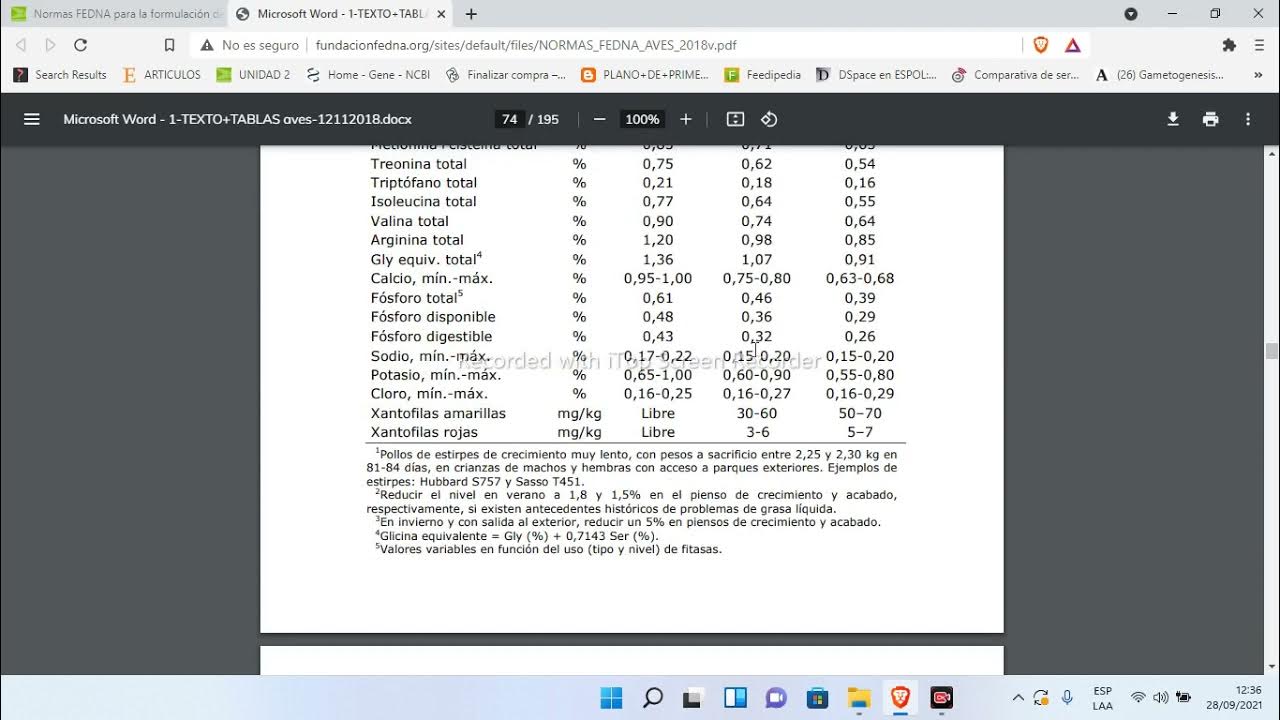Click the 100% zoom level field
This screenshot has height=720, width=1280.
[642, 119]
